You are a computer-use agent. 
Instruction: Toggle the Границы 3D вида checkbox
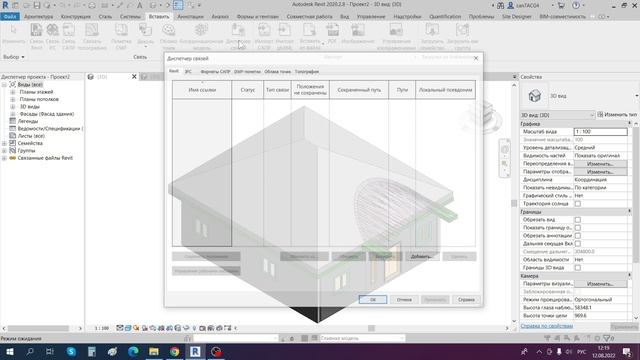tap(578, 268)
